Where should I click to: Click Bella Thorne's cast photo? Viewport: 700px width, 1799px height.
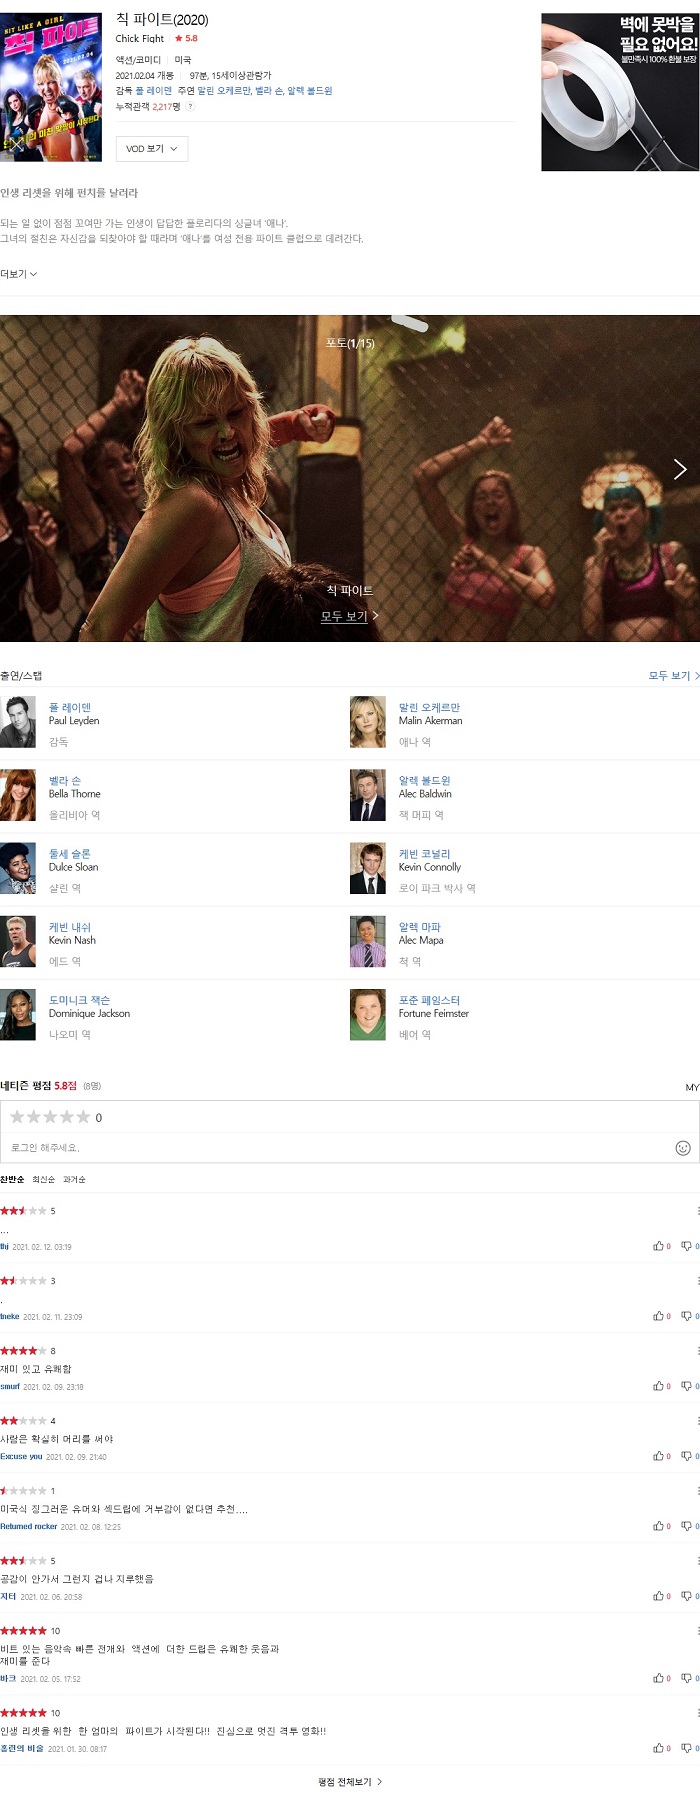click(x=18, y=795)
